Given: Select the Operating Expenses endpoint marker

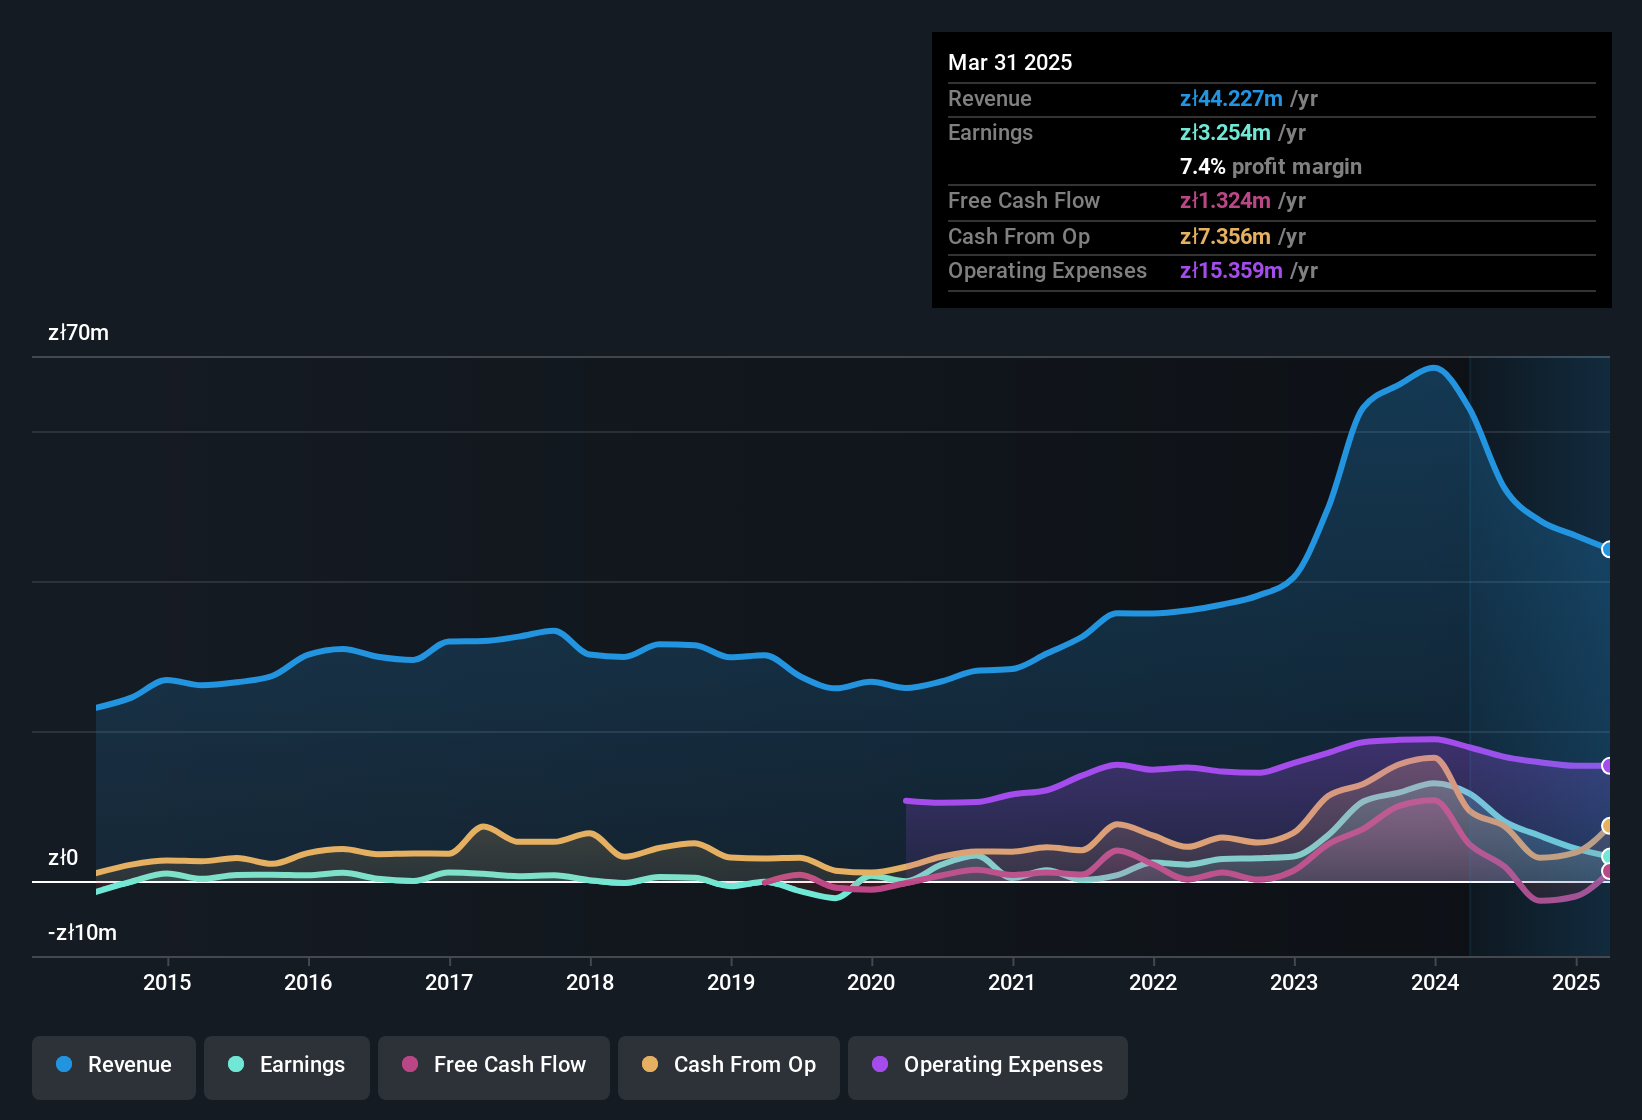Looking at the screenshot, I should click(1607, 766).
